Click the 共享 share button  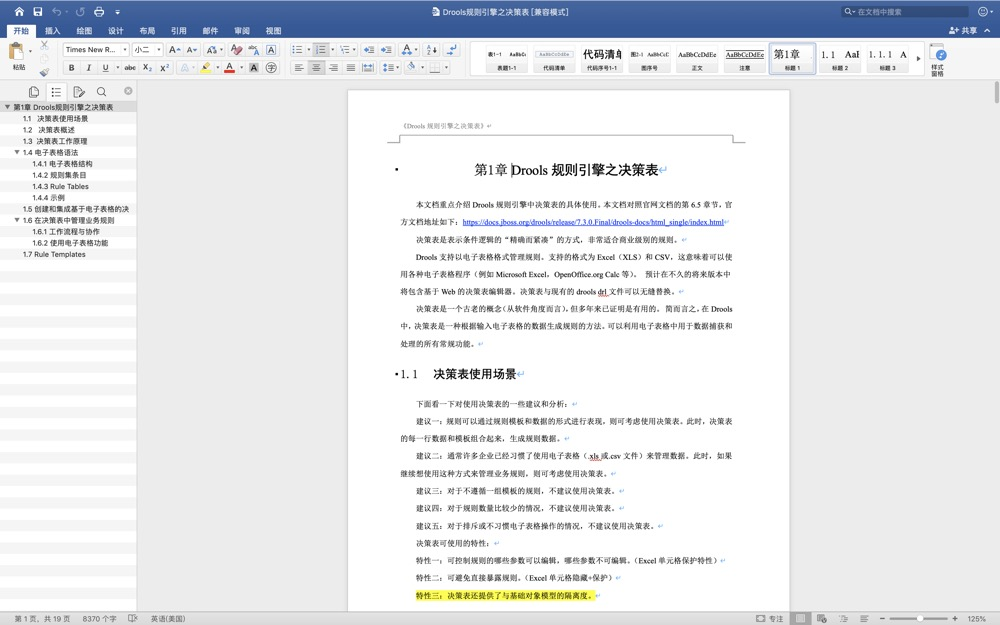tap(963, 31)
